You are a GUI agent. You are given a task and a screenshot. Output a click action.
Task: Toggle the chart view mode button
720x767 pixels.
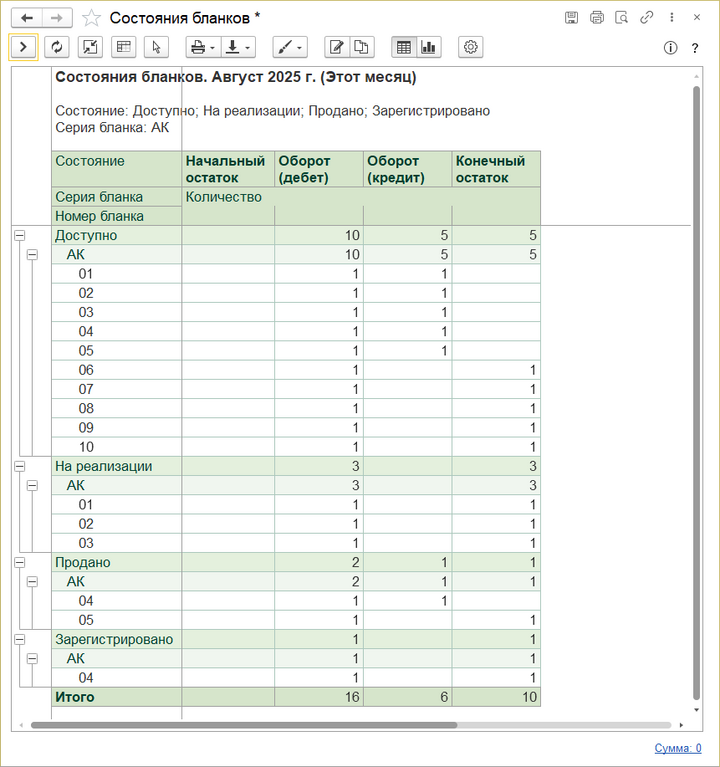coord(429,47)
